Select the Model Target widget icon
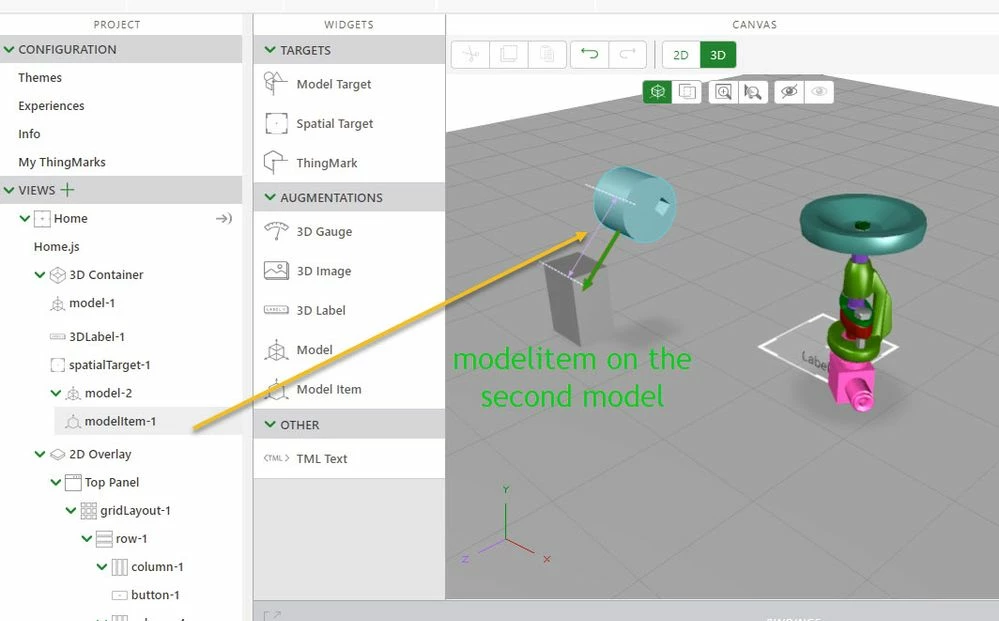Image resolution: width=999 pixels, height=621 pixels. tap(276, 83)
